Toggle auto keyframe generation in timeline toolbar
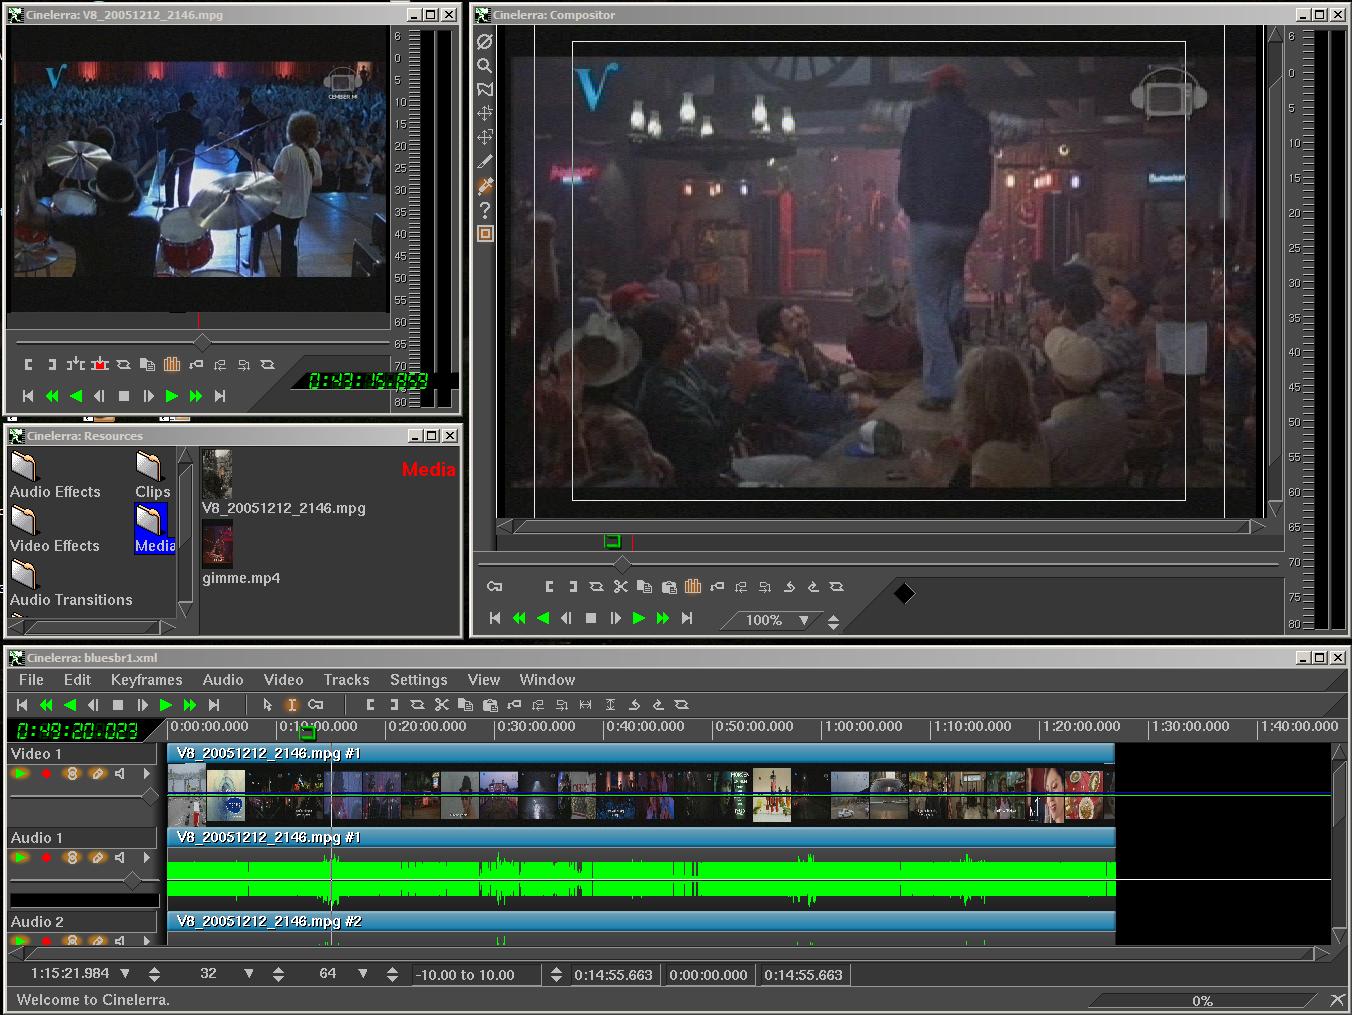 coord(316,705)
